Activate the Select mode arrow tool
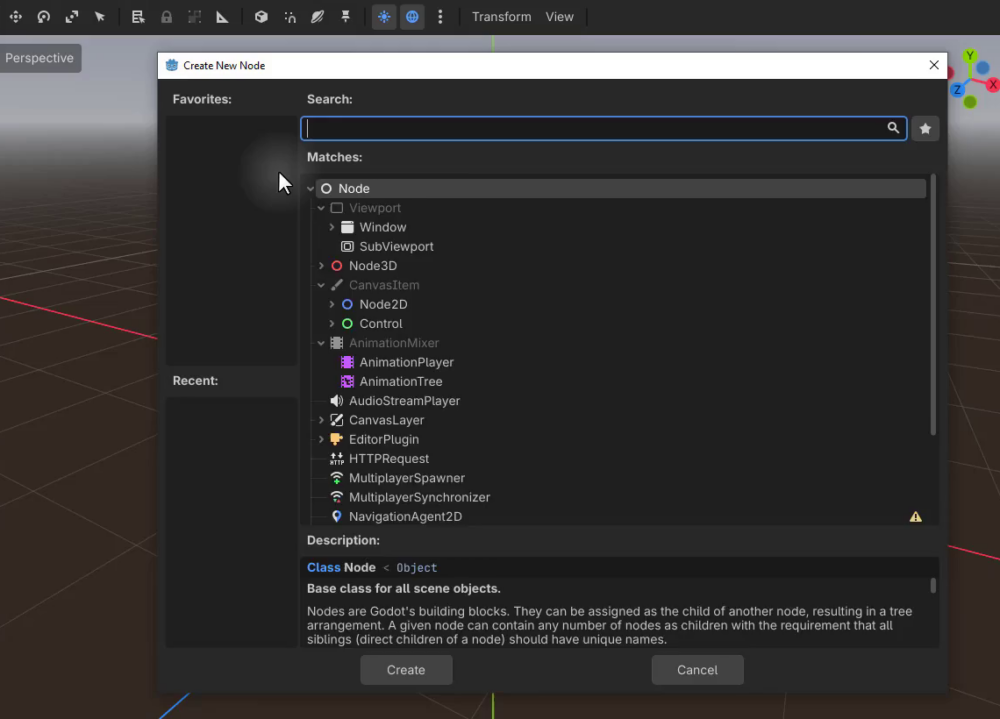This screenshot has width=1000, height=719. (x=99, y=17)
